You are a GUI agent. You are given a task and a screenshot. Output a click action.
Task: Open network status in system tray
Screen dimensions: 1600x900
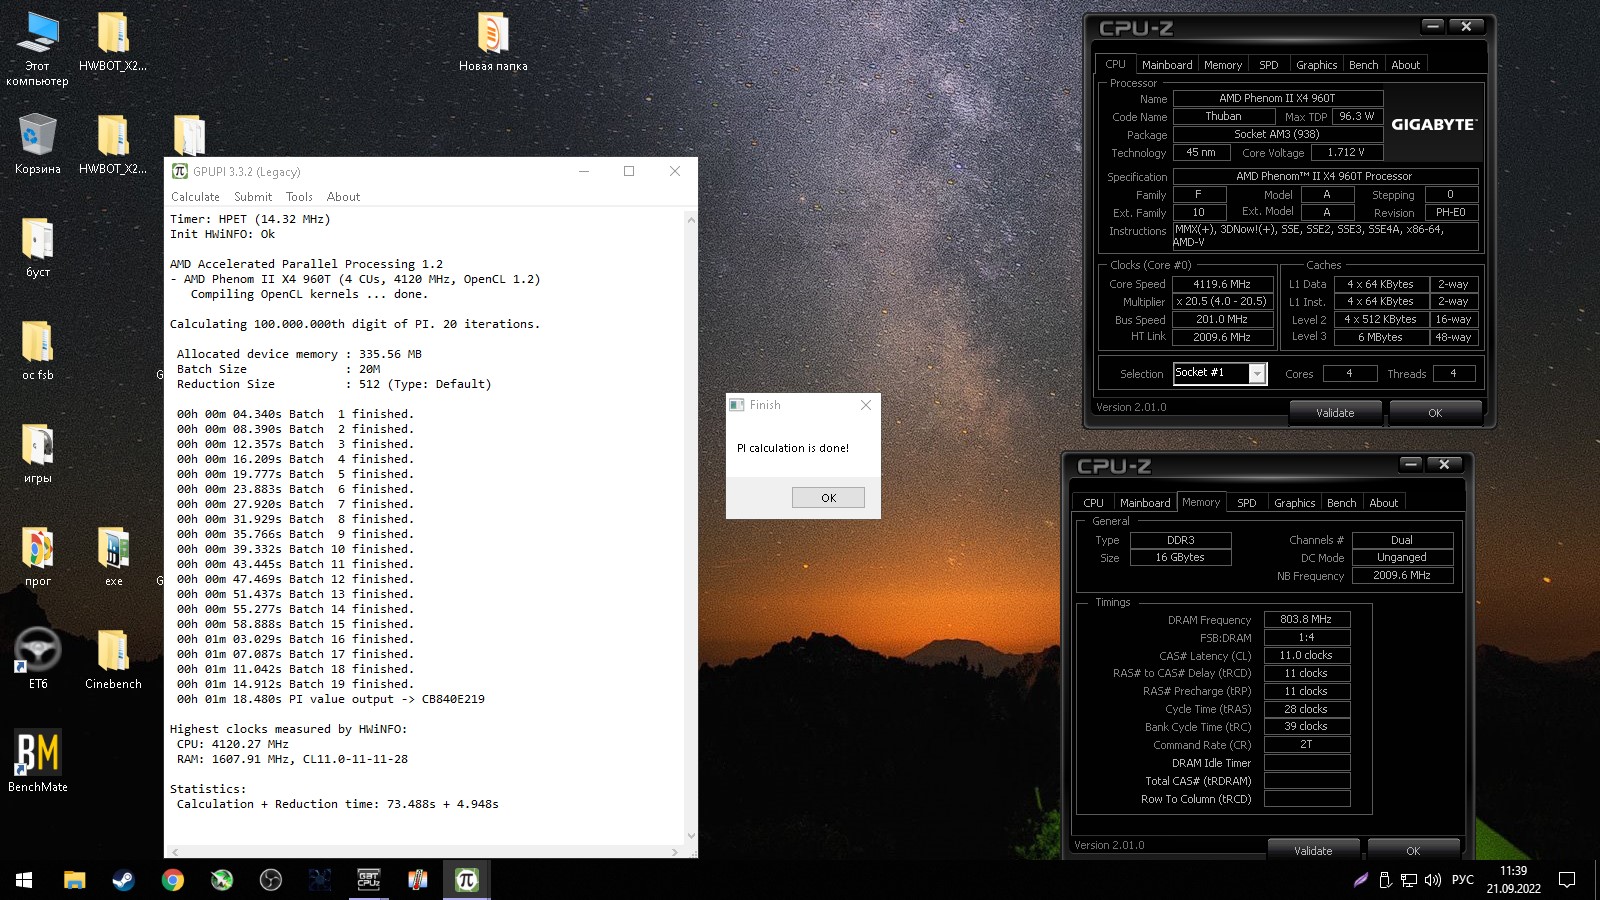coord(1408,880)
